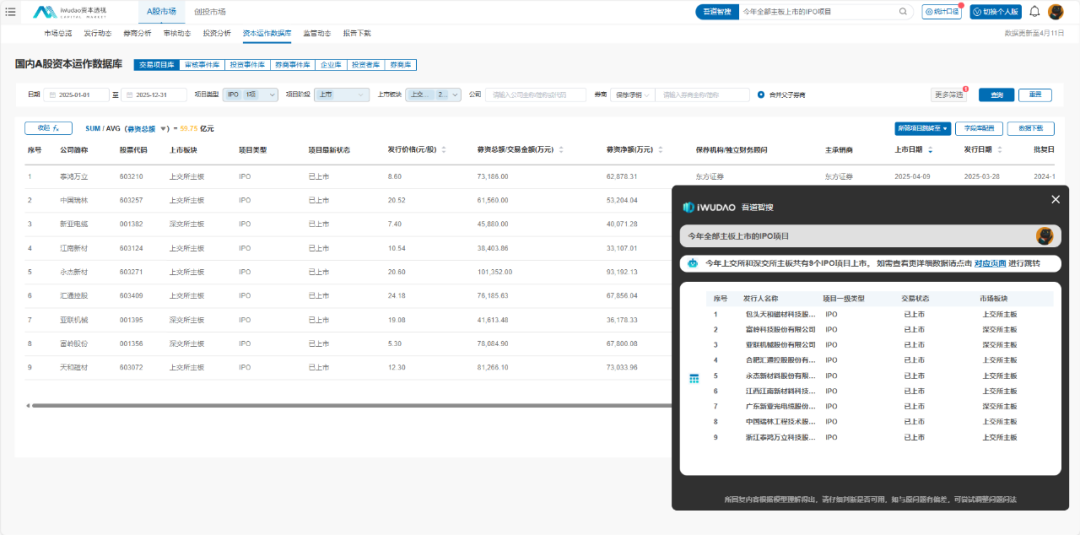The height and width of the screenshot is (535, 1080).
Task: Click the robot icon beside the popup answer
Action: [x=693, y=264]
